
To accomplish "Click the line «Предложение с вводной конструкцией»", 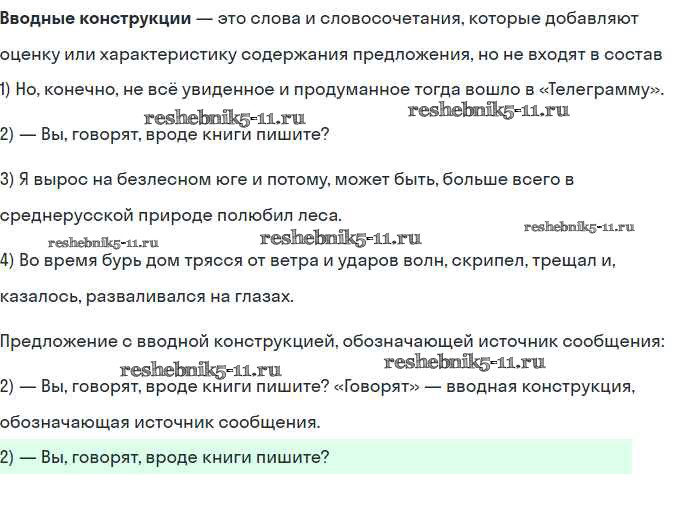I will [x=330, y=341].
